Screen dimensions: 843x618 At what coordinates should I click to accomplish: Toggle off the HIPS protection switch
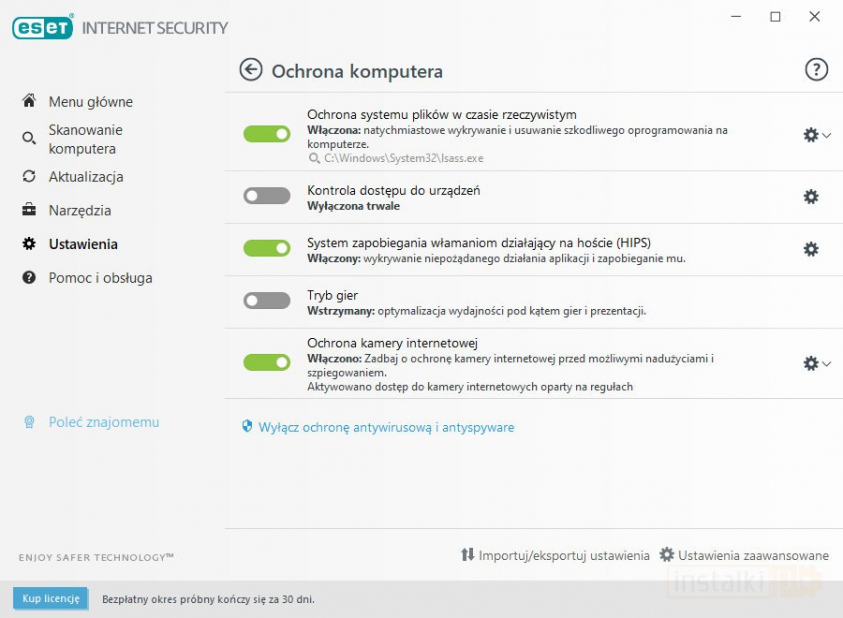click(x=267, y=248)
